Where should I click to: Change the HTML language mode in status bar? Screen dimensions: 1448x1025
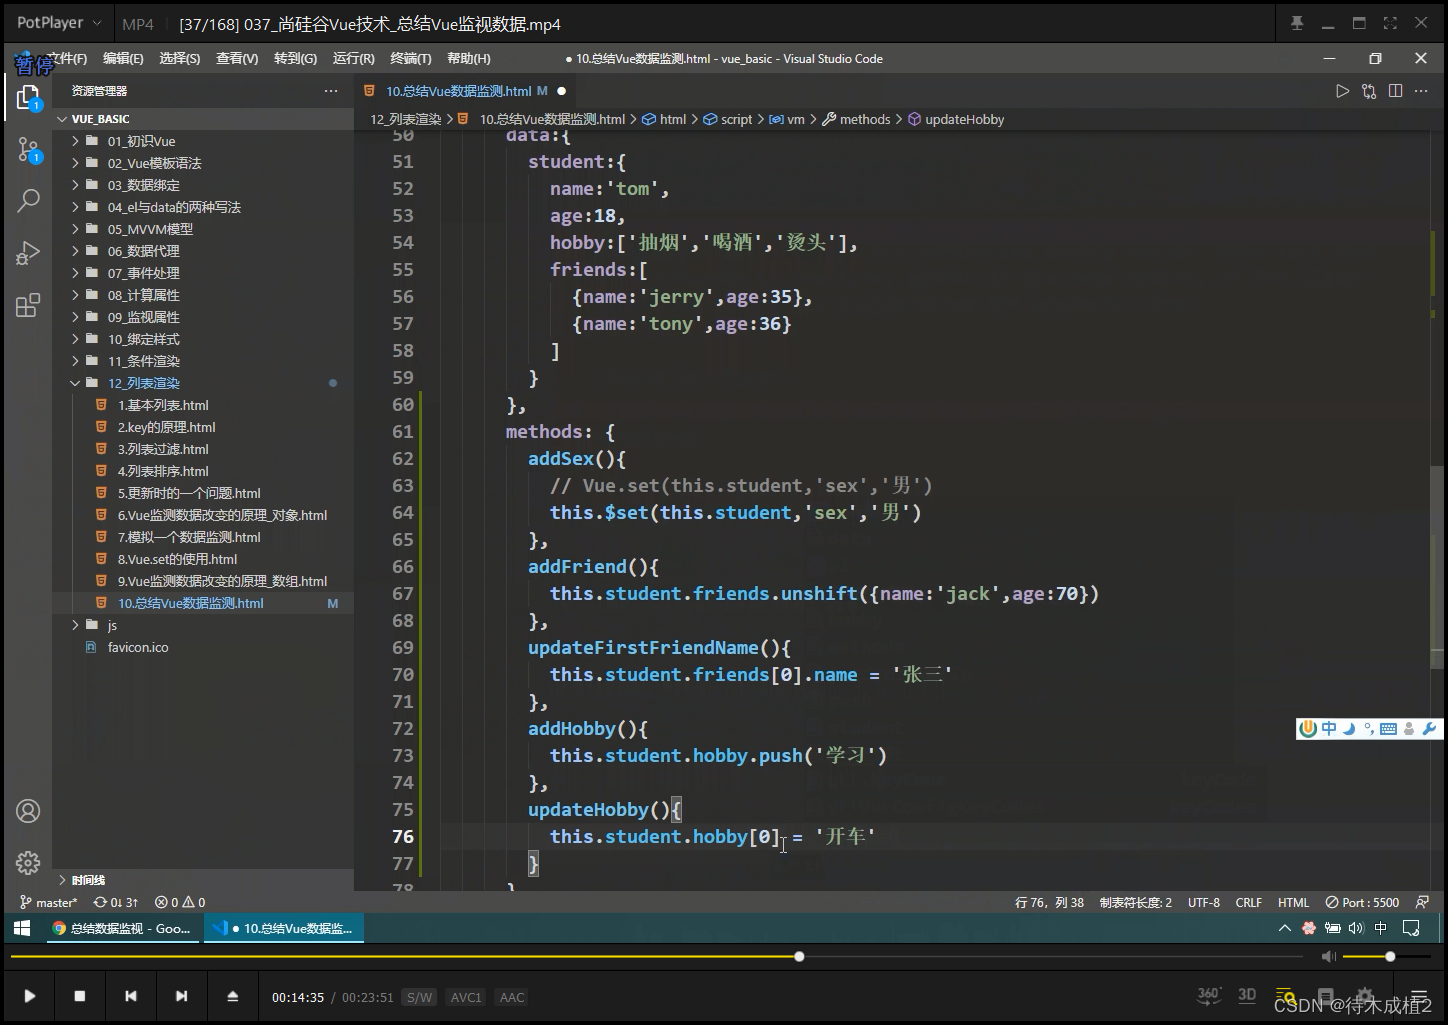[1293, 903]
